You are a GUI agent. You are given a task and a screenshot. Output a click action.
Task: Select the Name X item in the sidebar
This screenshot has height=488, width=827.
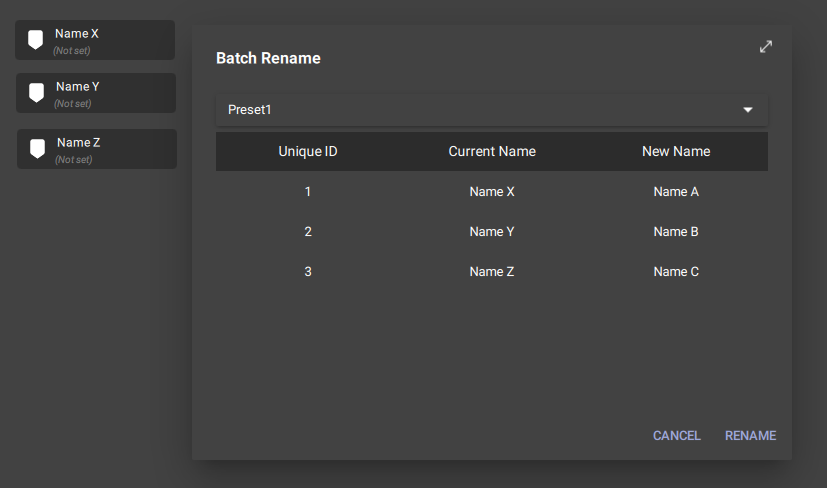(95, 40)
